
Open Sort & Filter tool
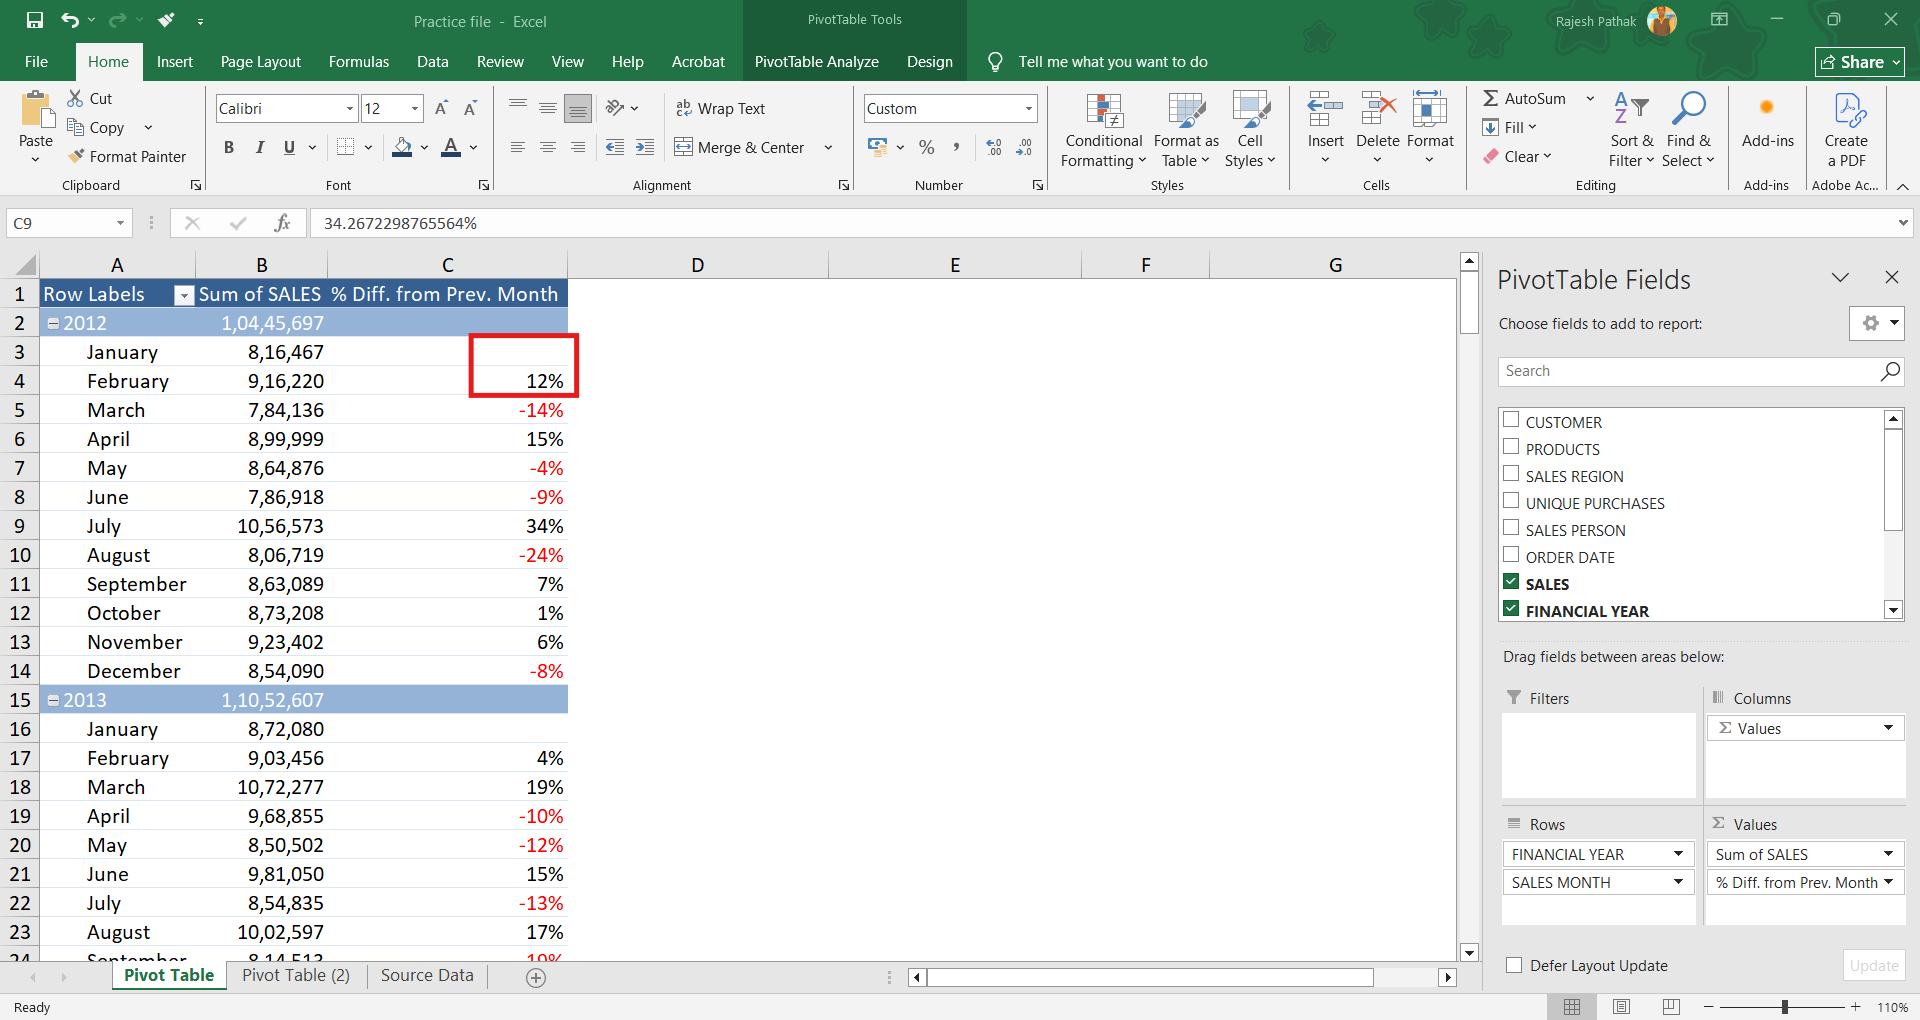pos(1631,131)
